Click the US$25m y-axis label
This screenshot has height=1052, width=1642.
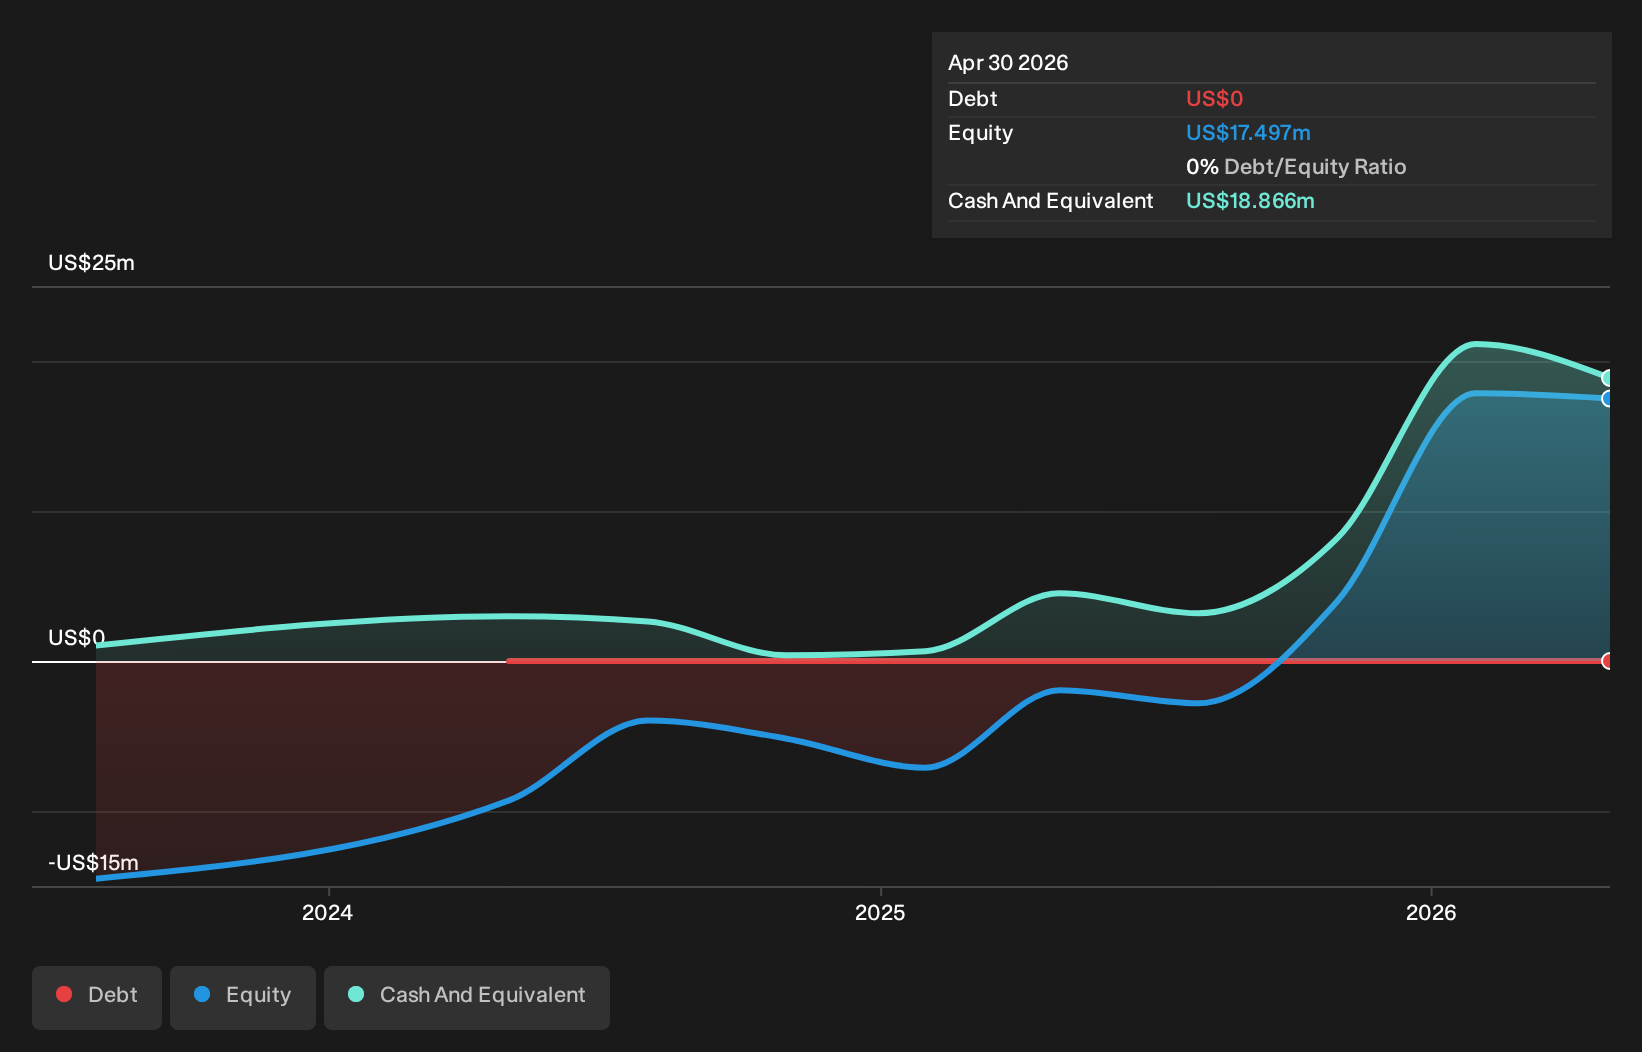click(x=91, y=263)
